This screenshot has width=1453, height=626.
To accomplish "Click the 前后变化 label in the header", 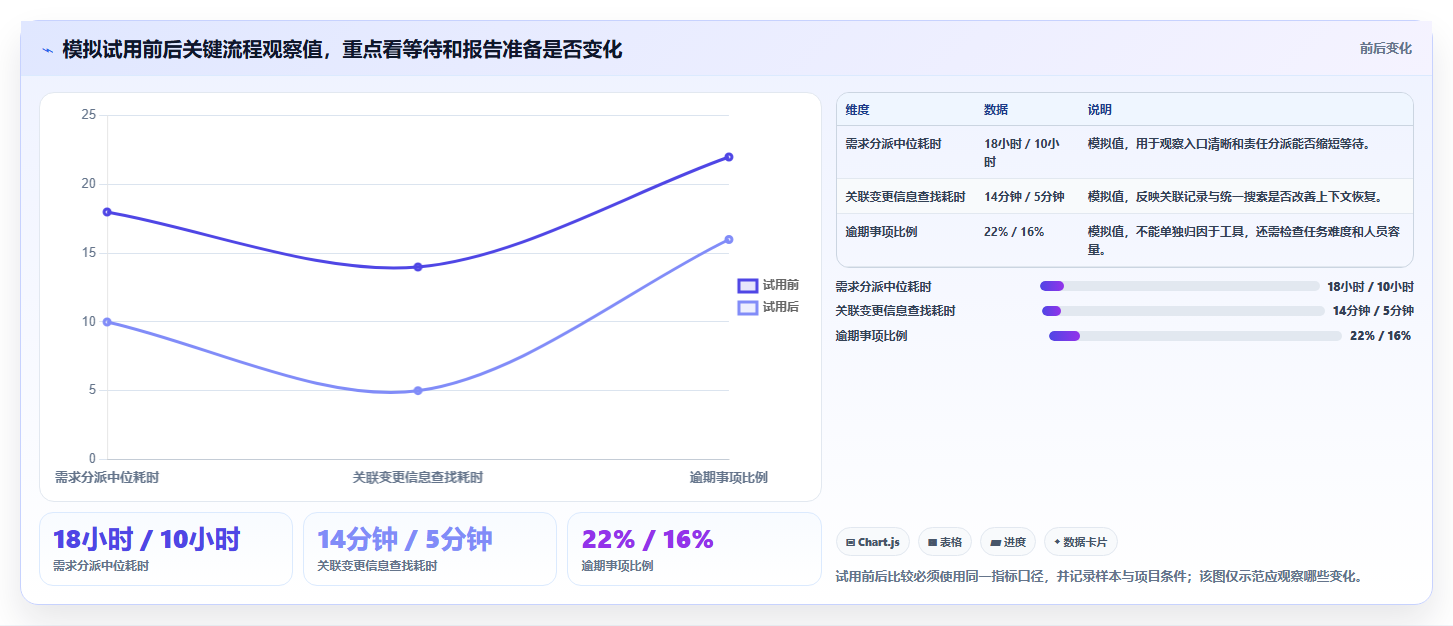I will coord(1385,48).
